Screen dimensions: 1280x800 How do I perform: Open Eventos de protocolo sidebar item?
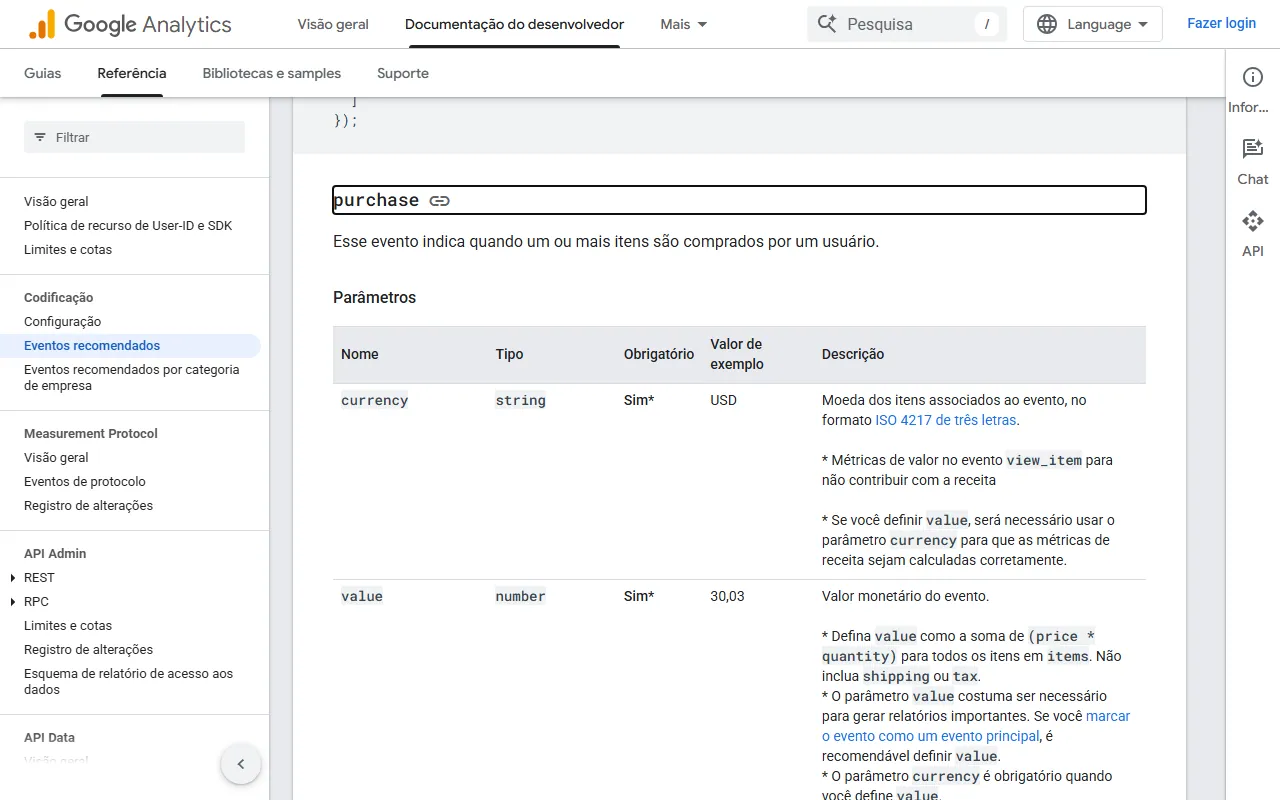85,482
